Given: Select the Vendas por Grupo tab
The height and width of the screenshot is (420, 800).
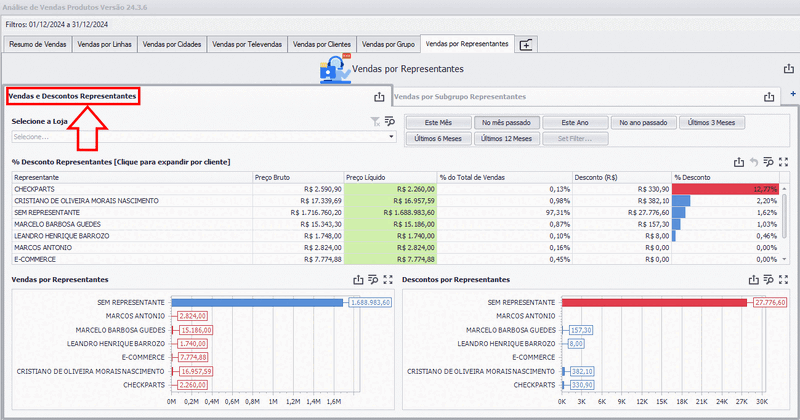Looking at the screenshot, I should 388,44.
